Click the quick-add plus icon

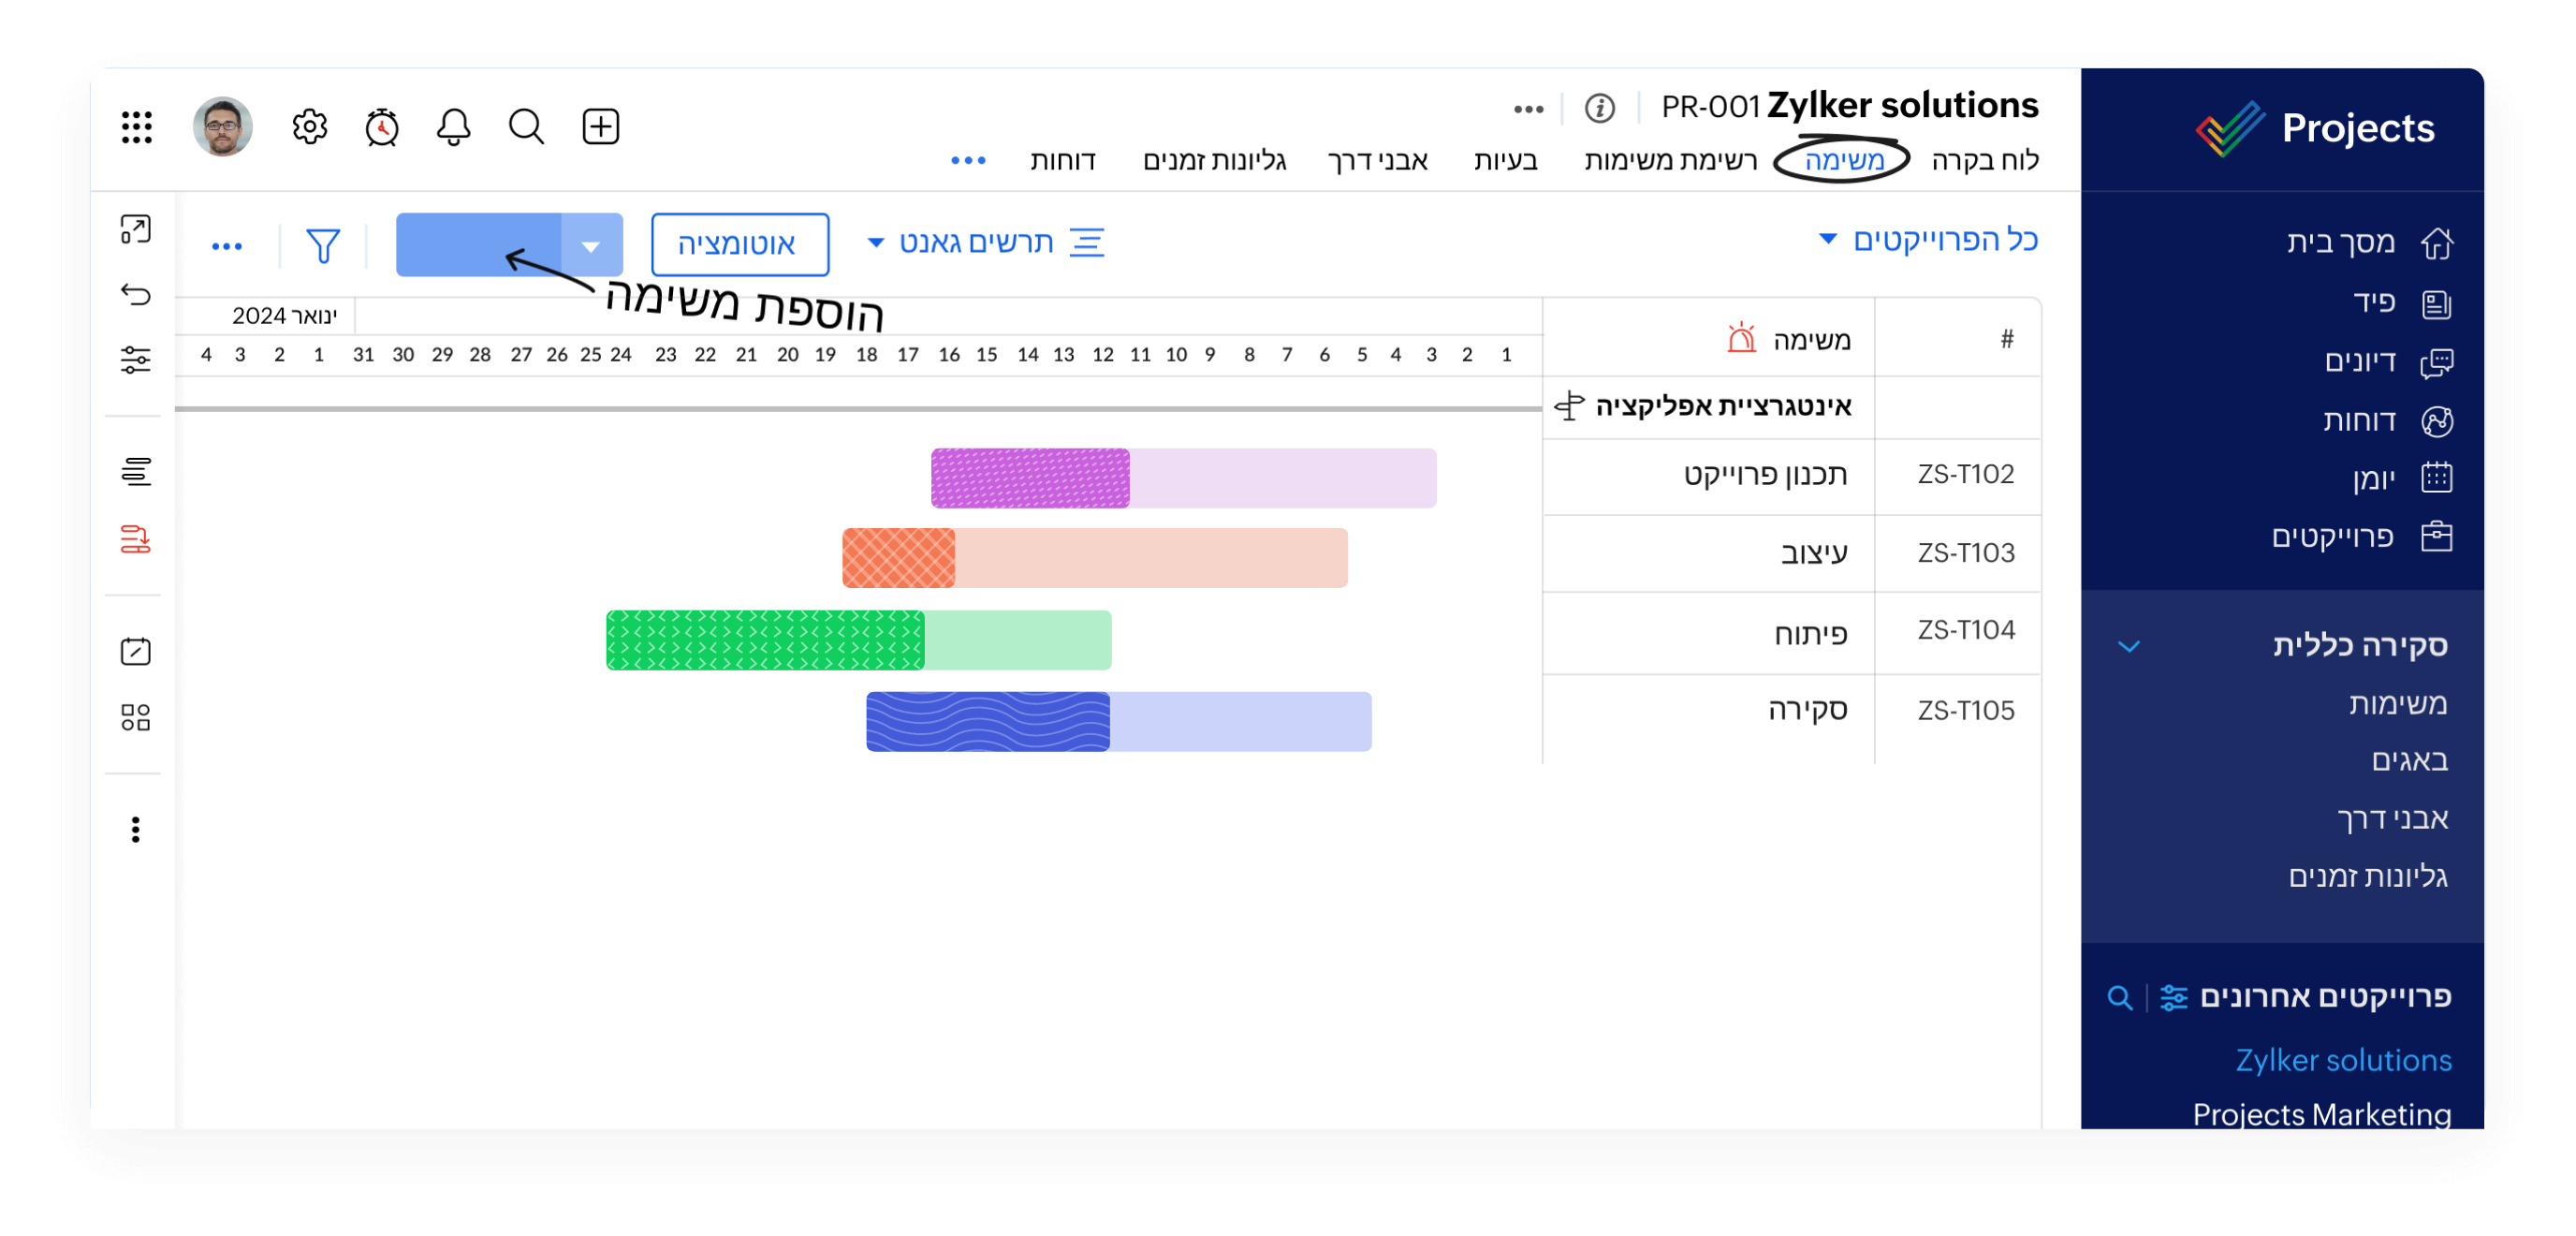[600, 127]
